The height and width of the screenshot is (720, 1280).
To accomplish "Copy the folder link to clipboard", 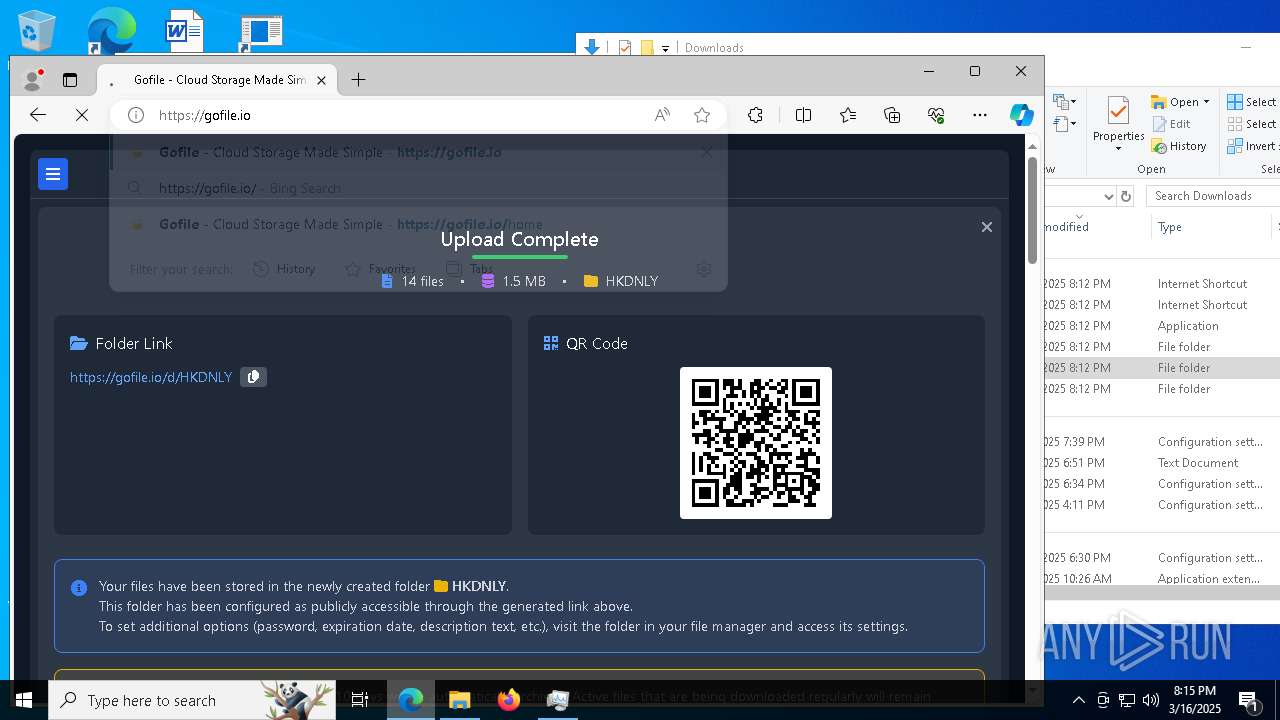I will point(253,377).
